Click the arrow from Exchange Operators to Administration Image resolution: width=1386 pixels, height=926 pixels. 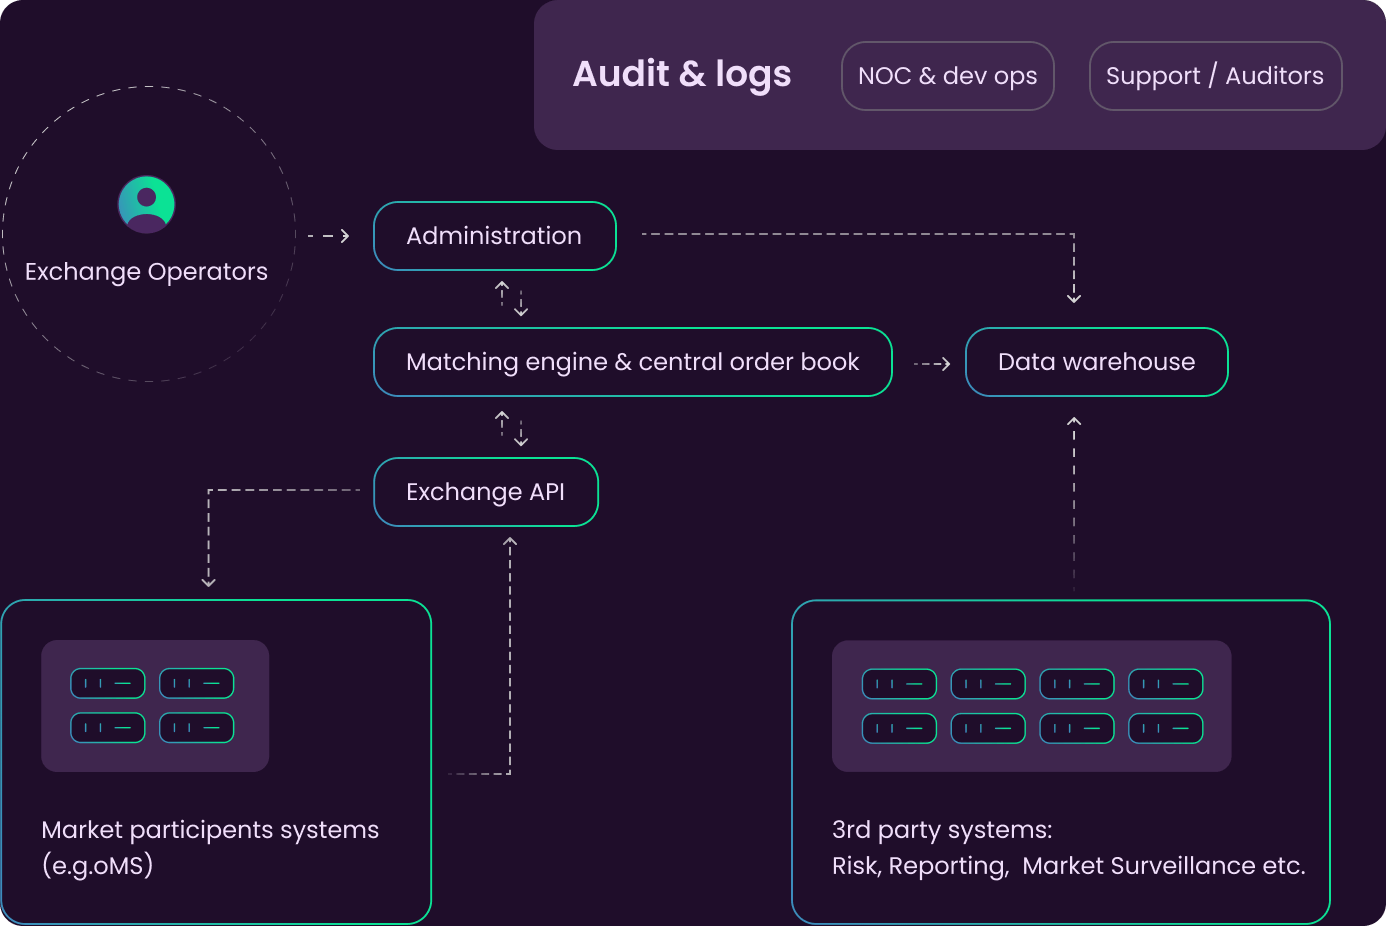point(330,236)
